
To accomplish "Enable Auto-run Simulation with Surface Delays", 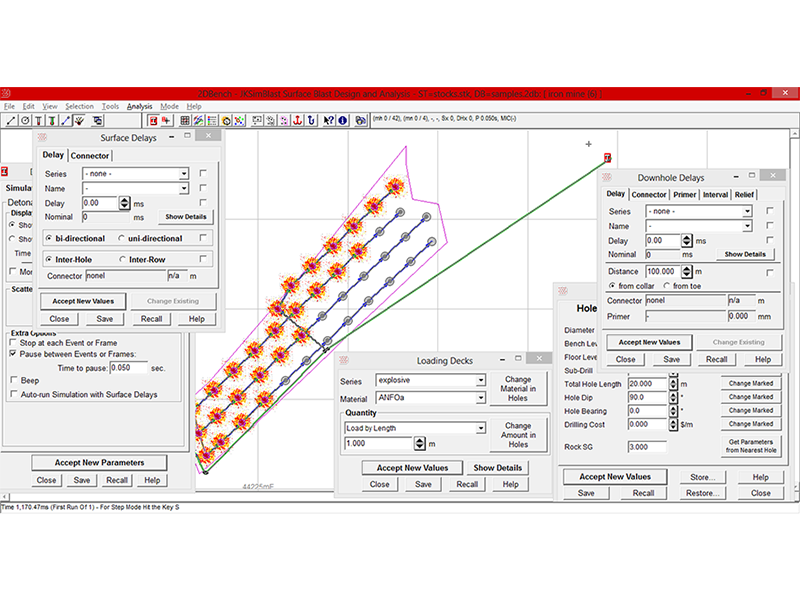I will click(13, 394).
